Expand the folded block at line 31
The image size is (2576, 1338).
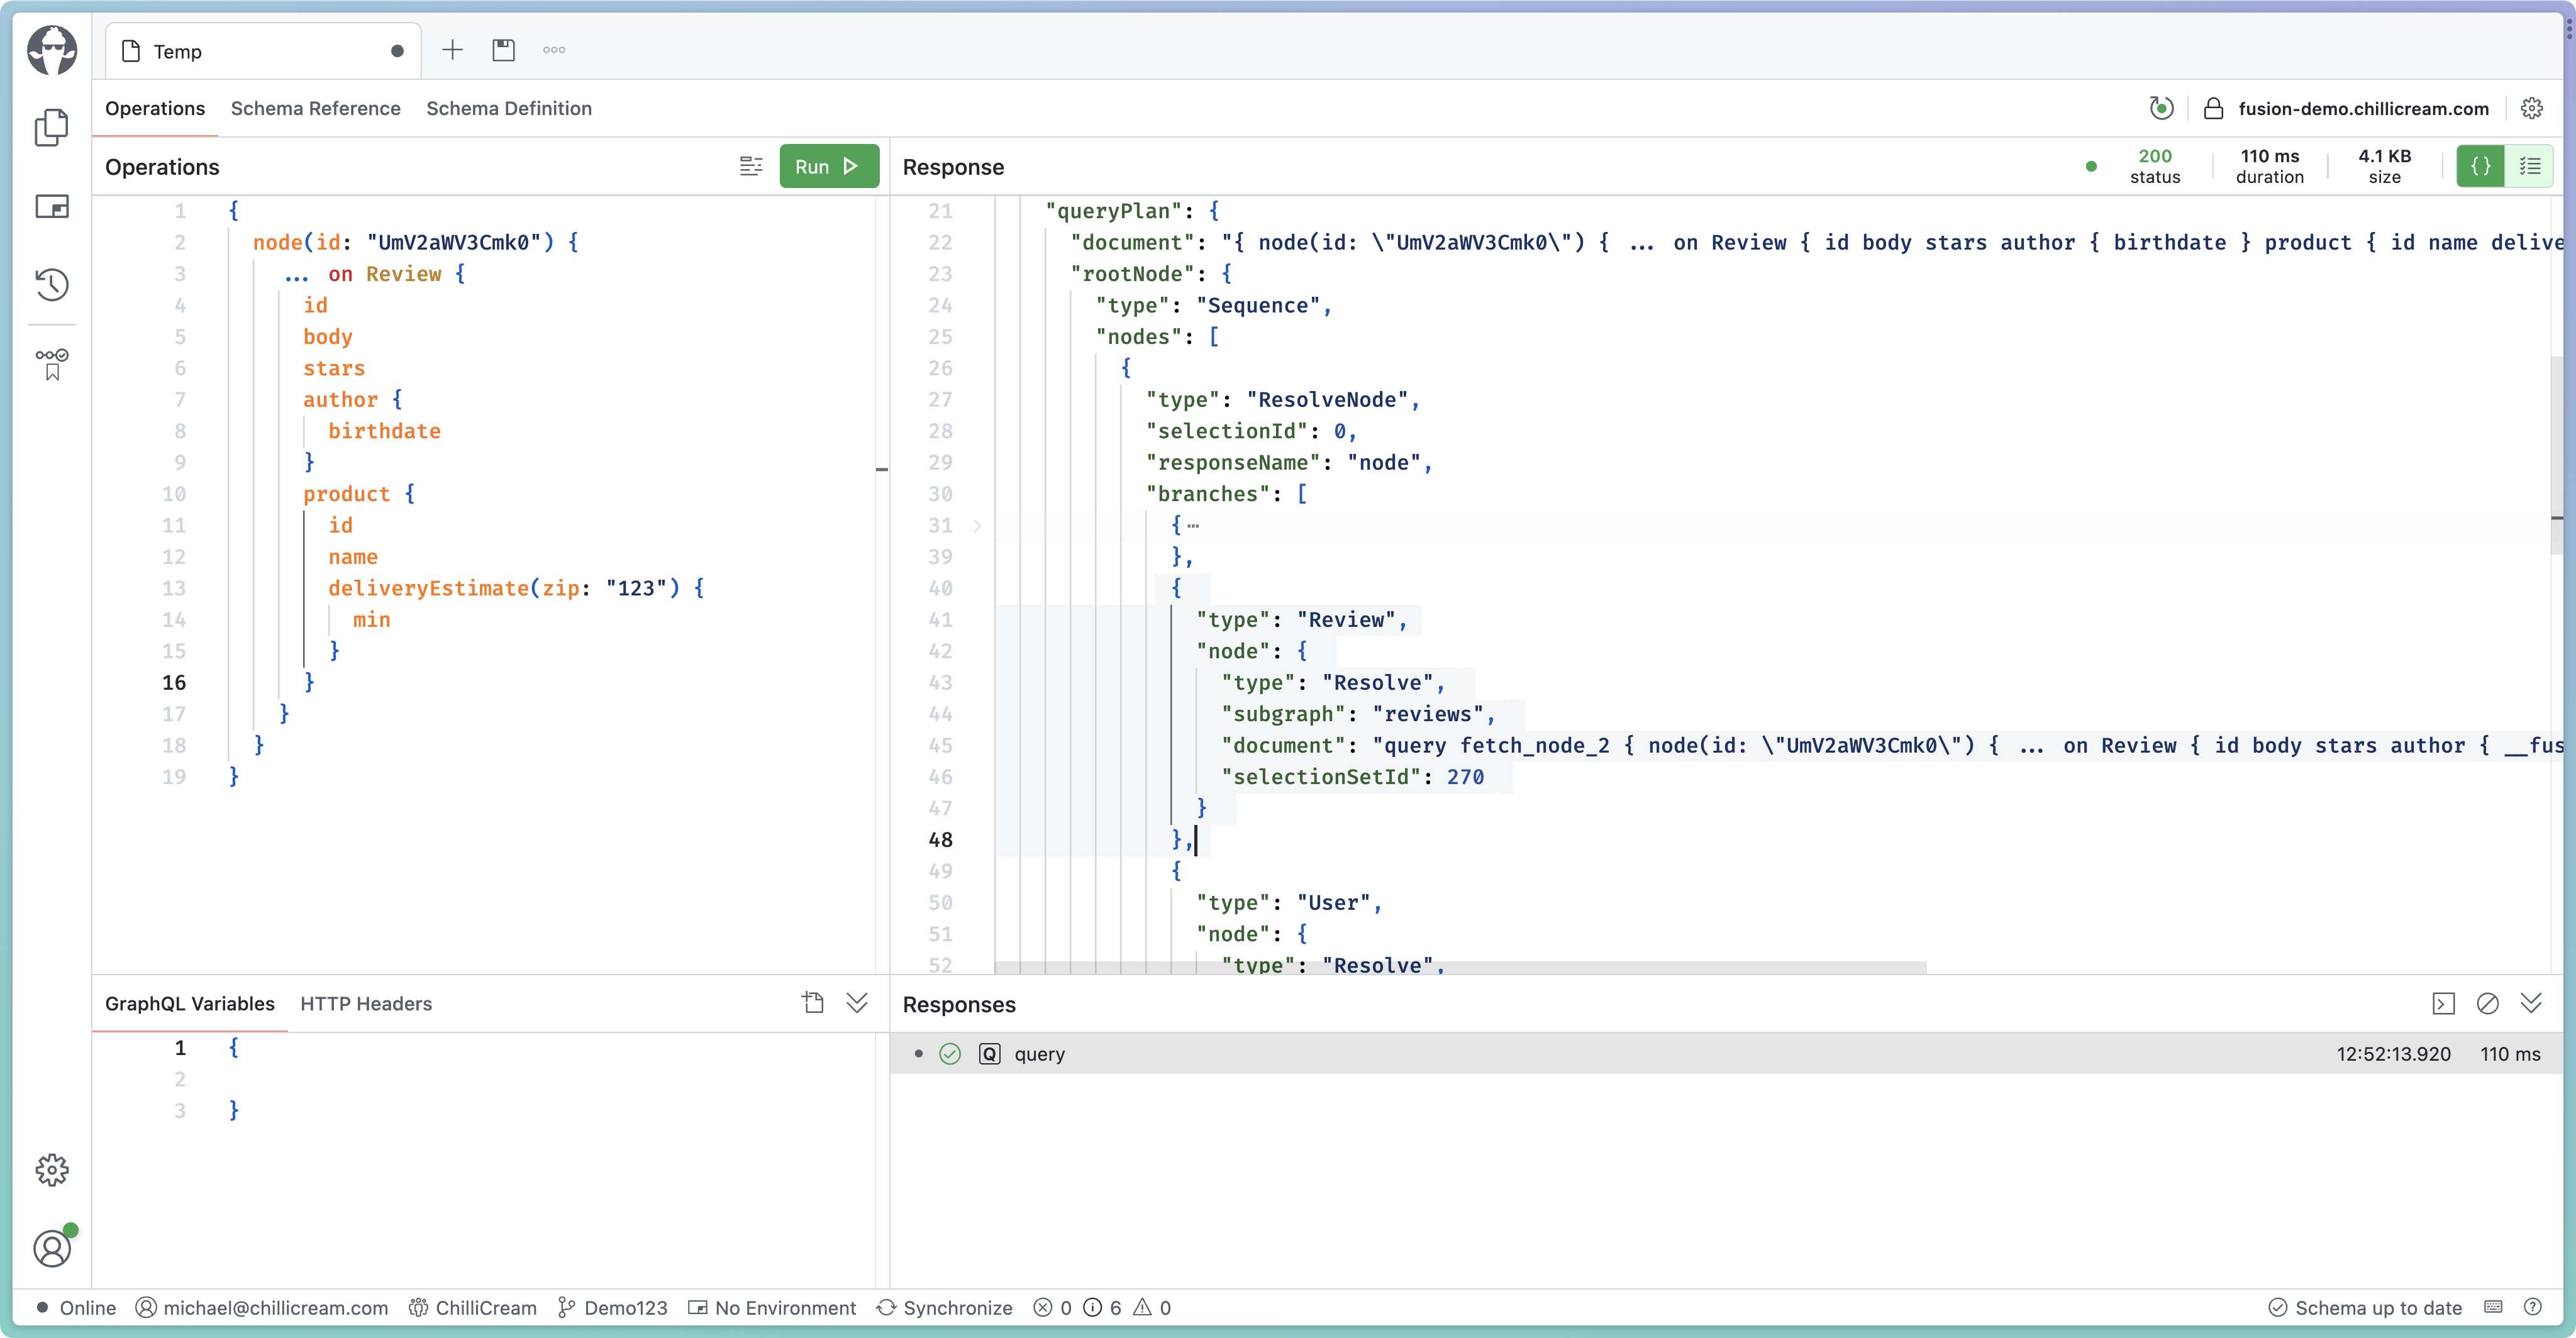[x=977, y=526]
